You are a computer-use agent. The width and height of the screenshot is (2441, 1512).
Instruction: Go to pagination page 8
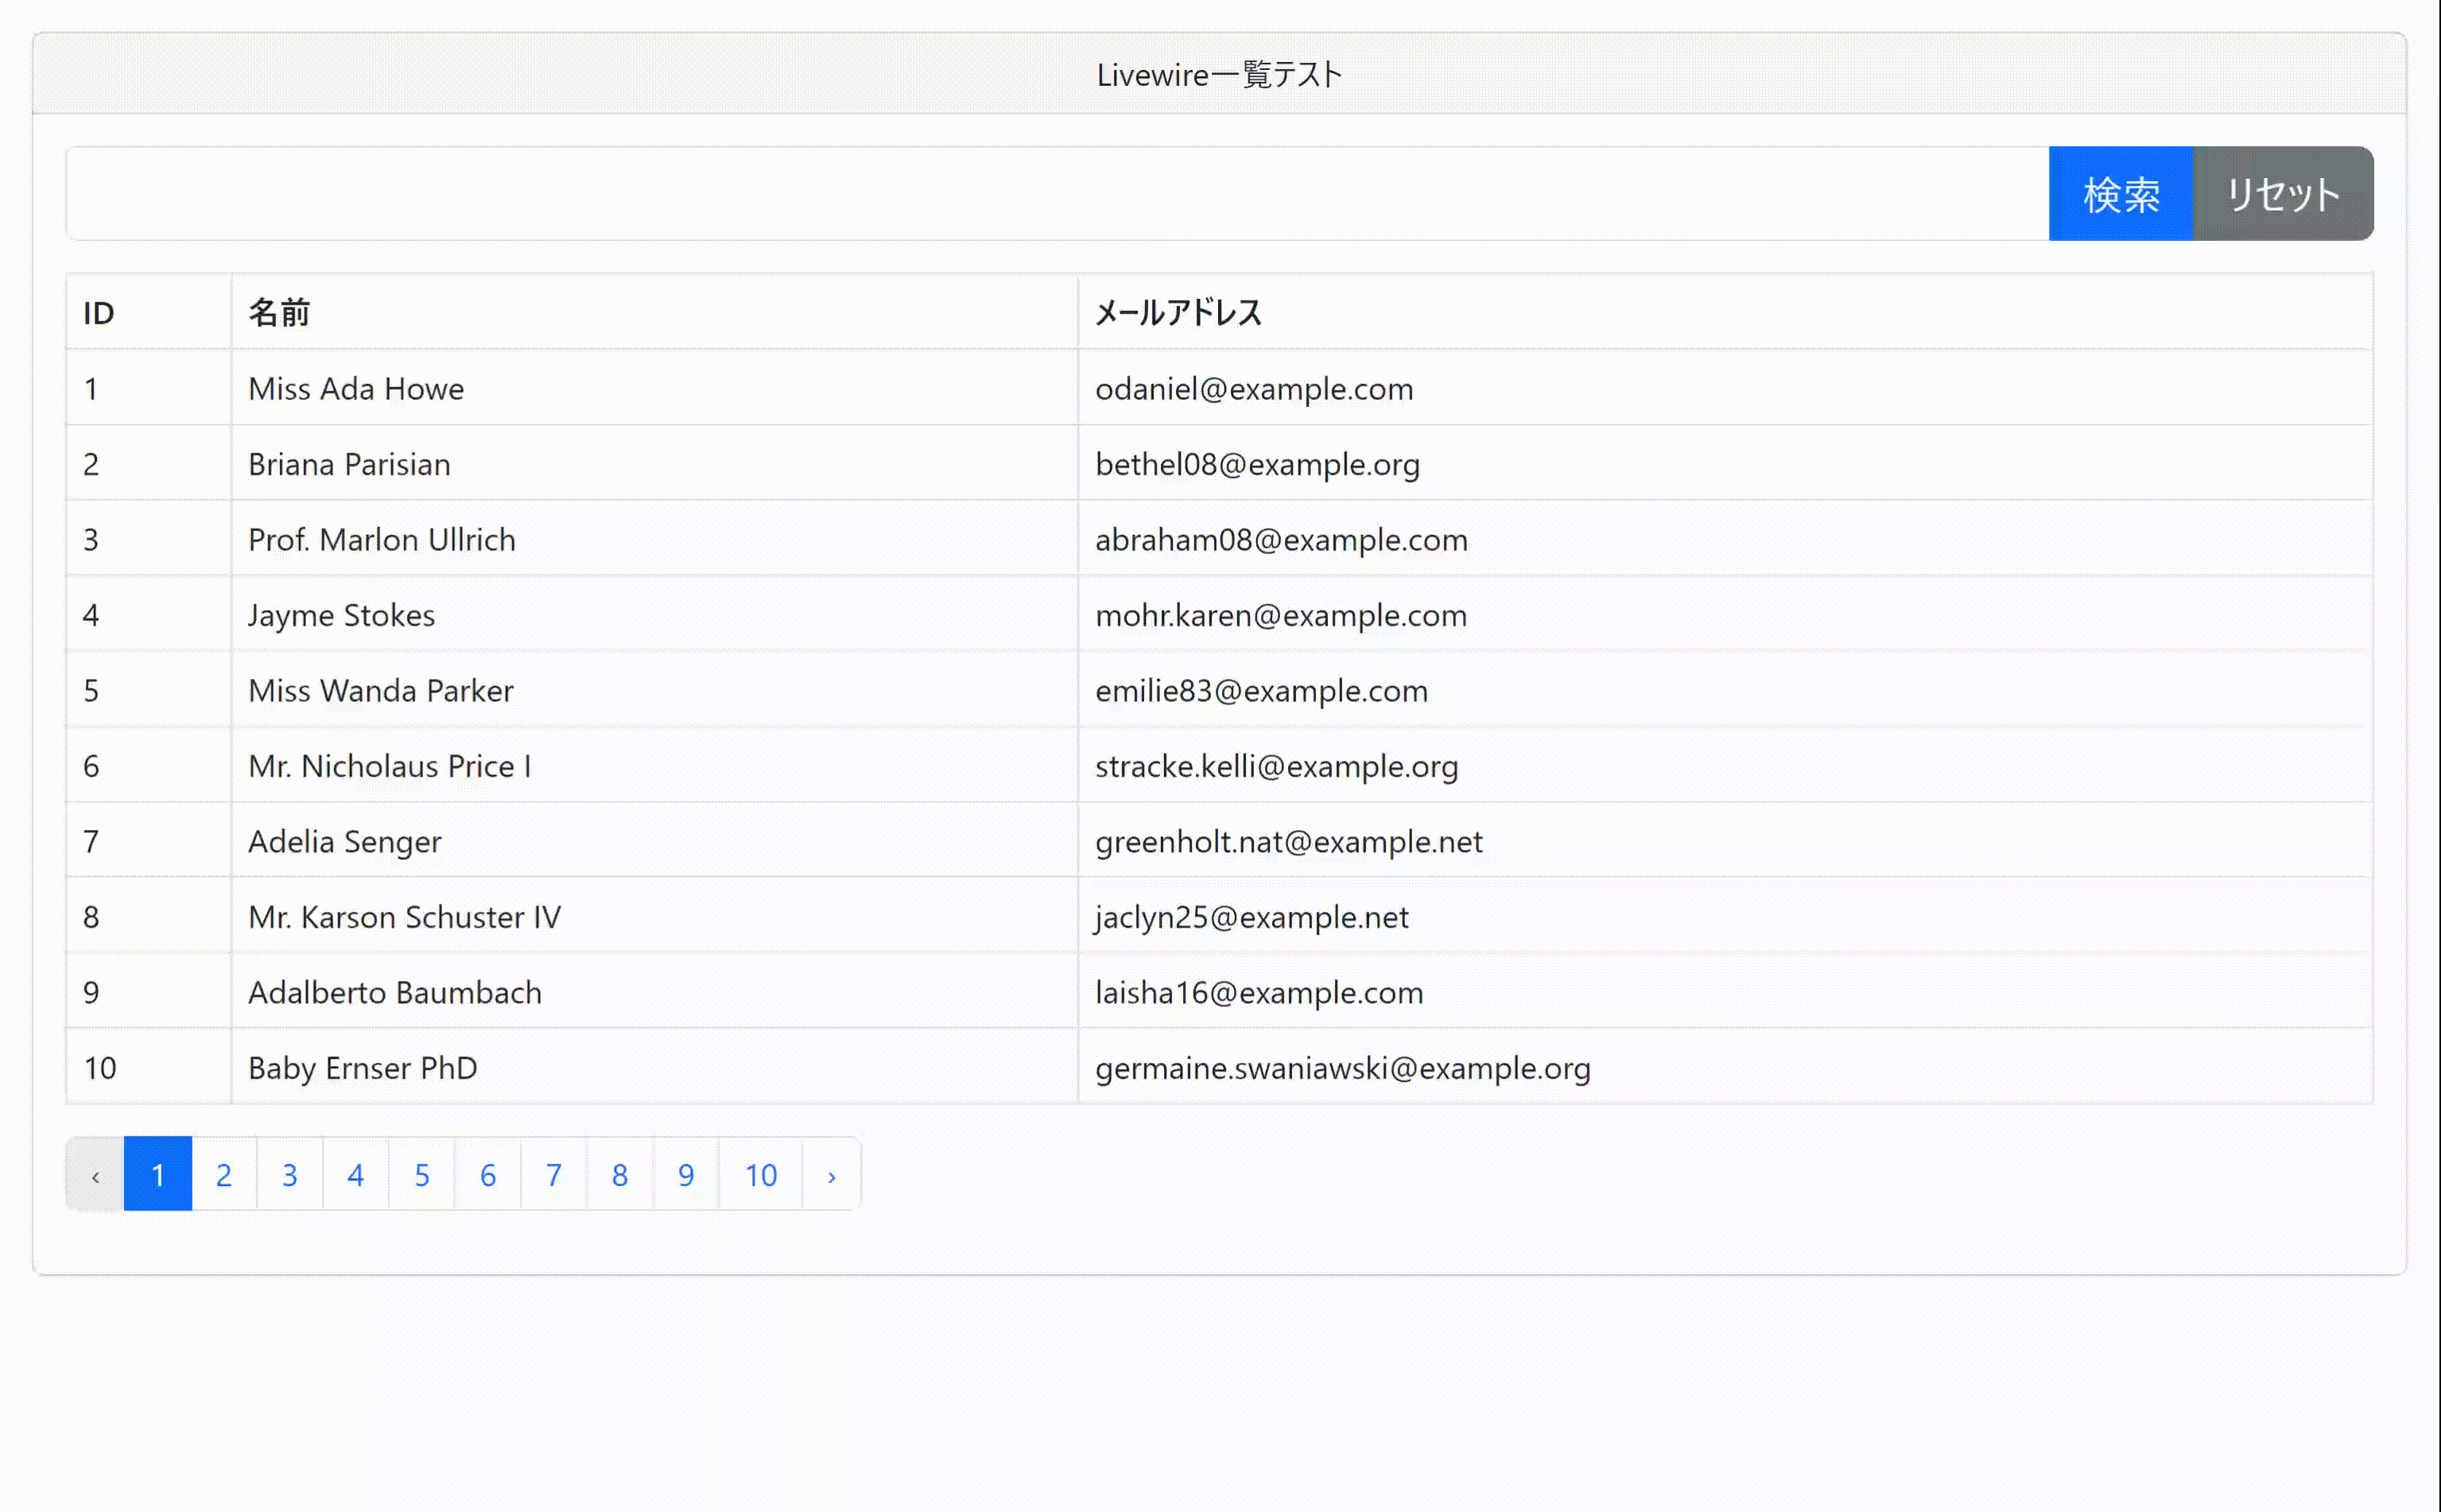pyautogui.click(x=620, y=1174)
